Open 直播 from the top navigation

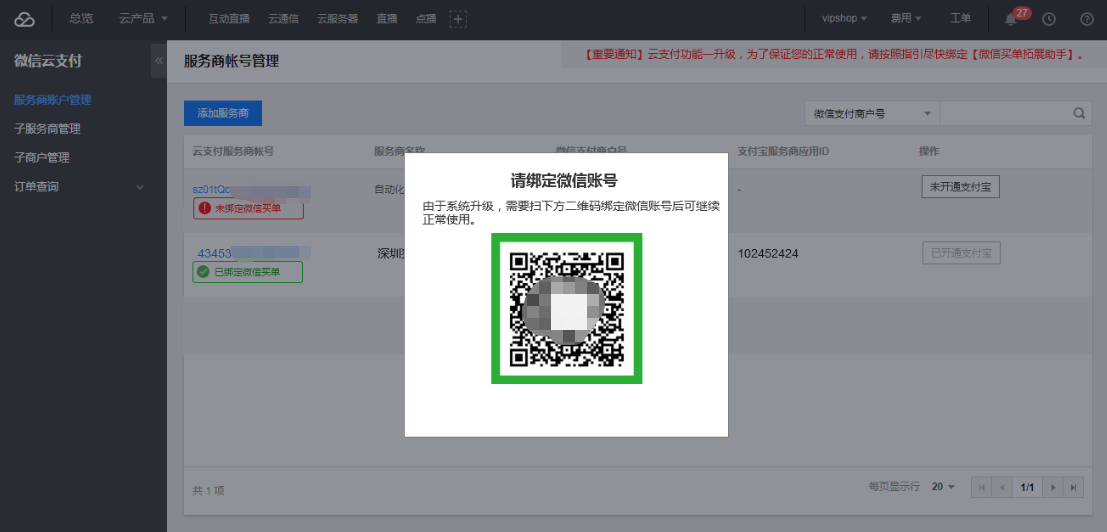pyautogui.click(x=386, y=19)
